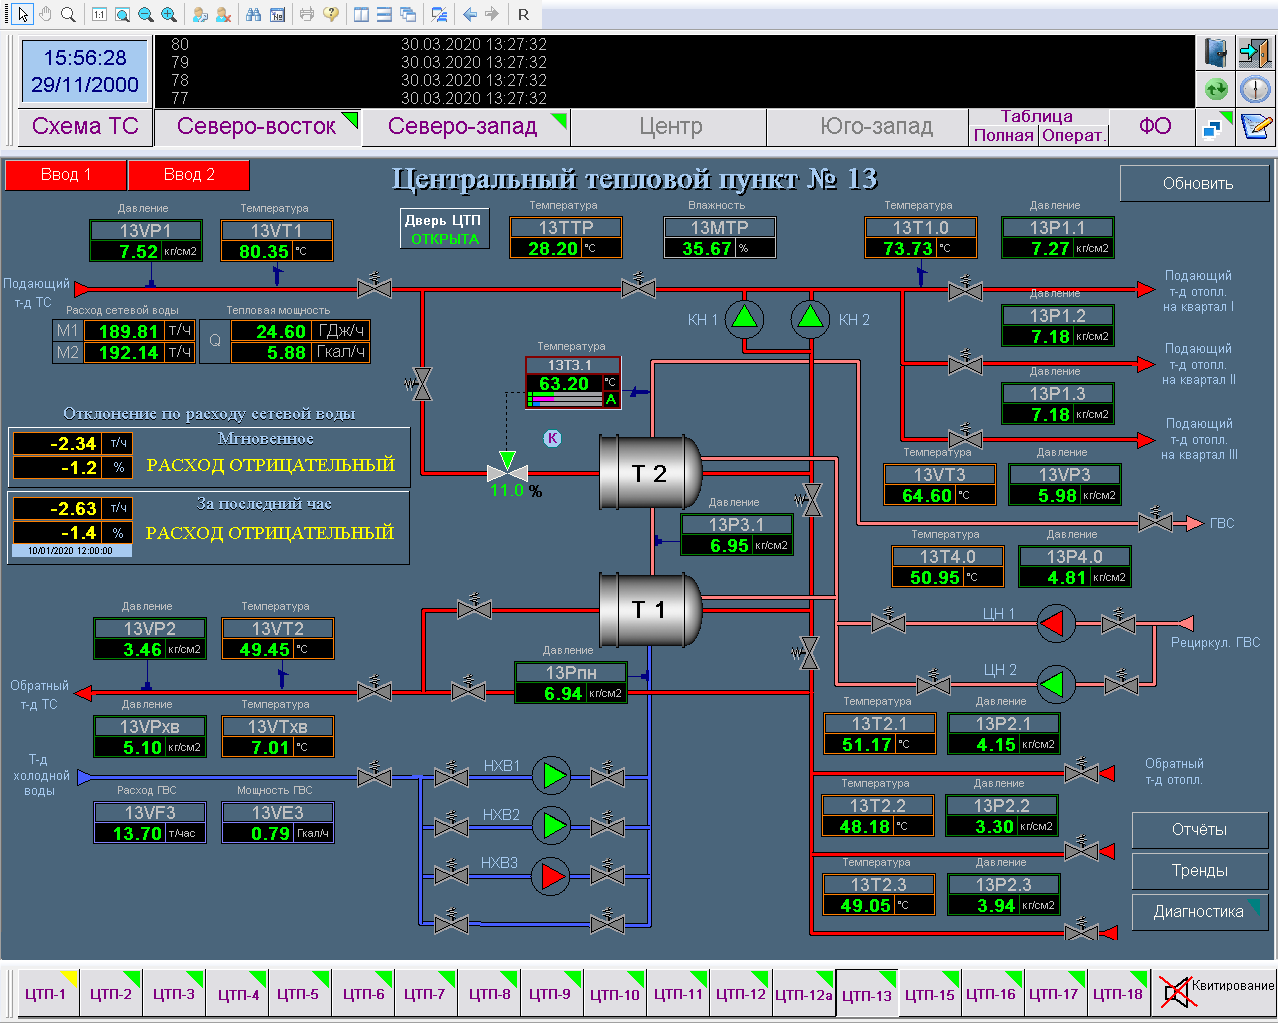Click the red Ввод 2 button
The image size is (1278, 1024).
tap(189, 175)
